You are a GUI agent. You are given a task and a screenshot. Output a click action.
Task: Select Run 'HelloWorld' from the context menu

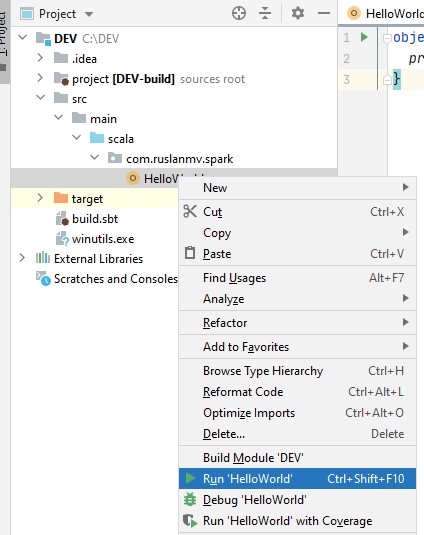click(297, 478)
